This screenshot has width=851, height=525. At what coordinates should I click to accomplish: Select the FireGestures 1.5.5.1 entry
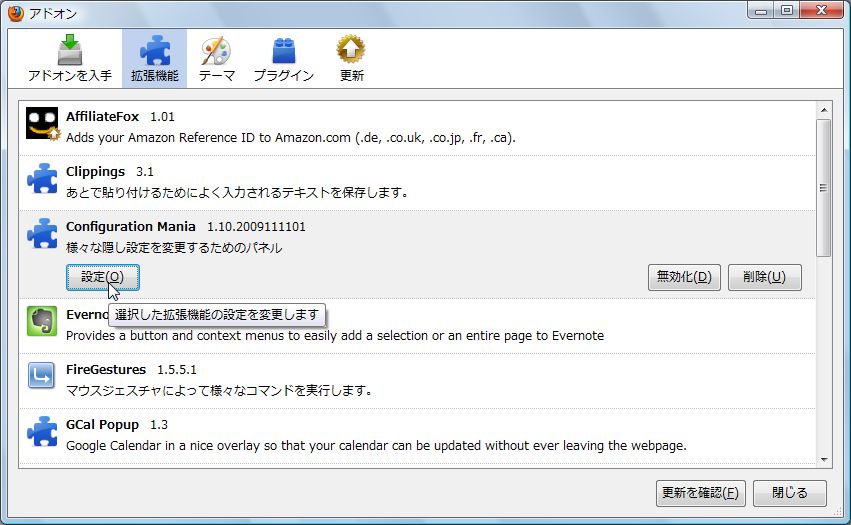[417, 381]
